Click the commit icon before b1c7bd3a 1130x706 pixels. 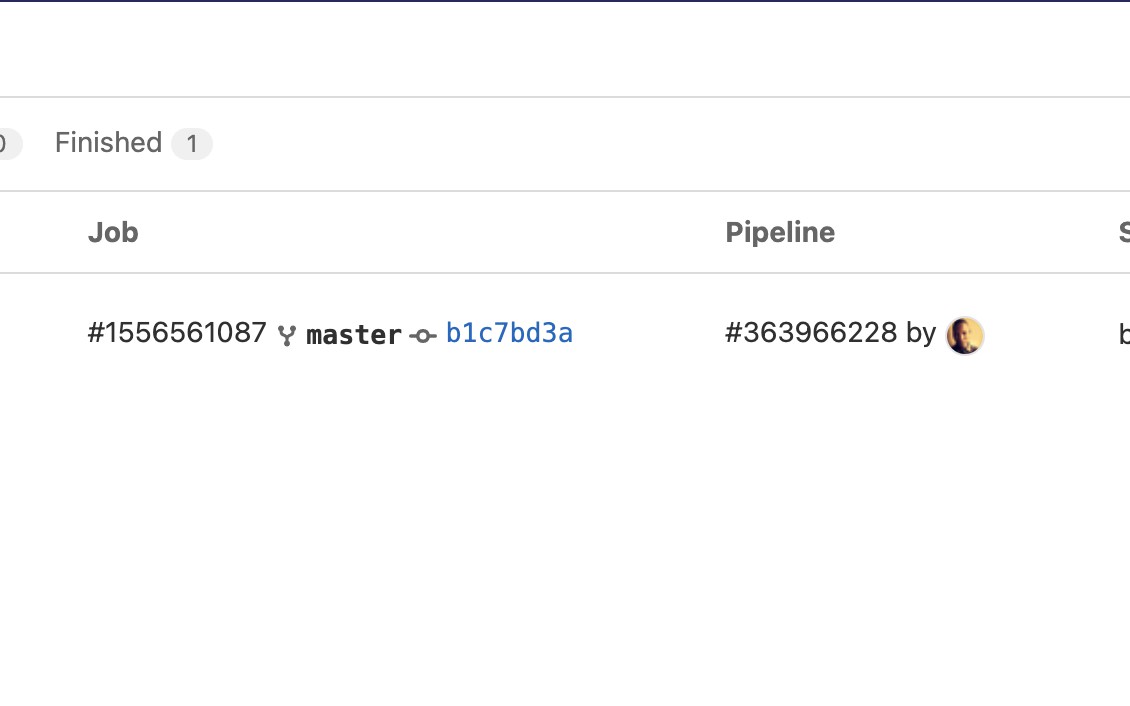coord(423,336)
